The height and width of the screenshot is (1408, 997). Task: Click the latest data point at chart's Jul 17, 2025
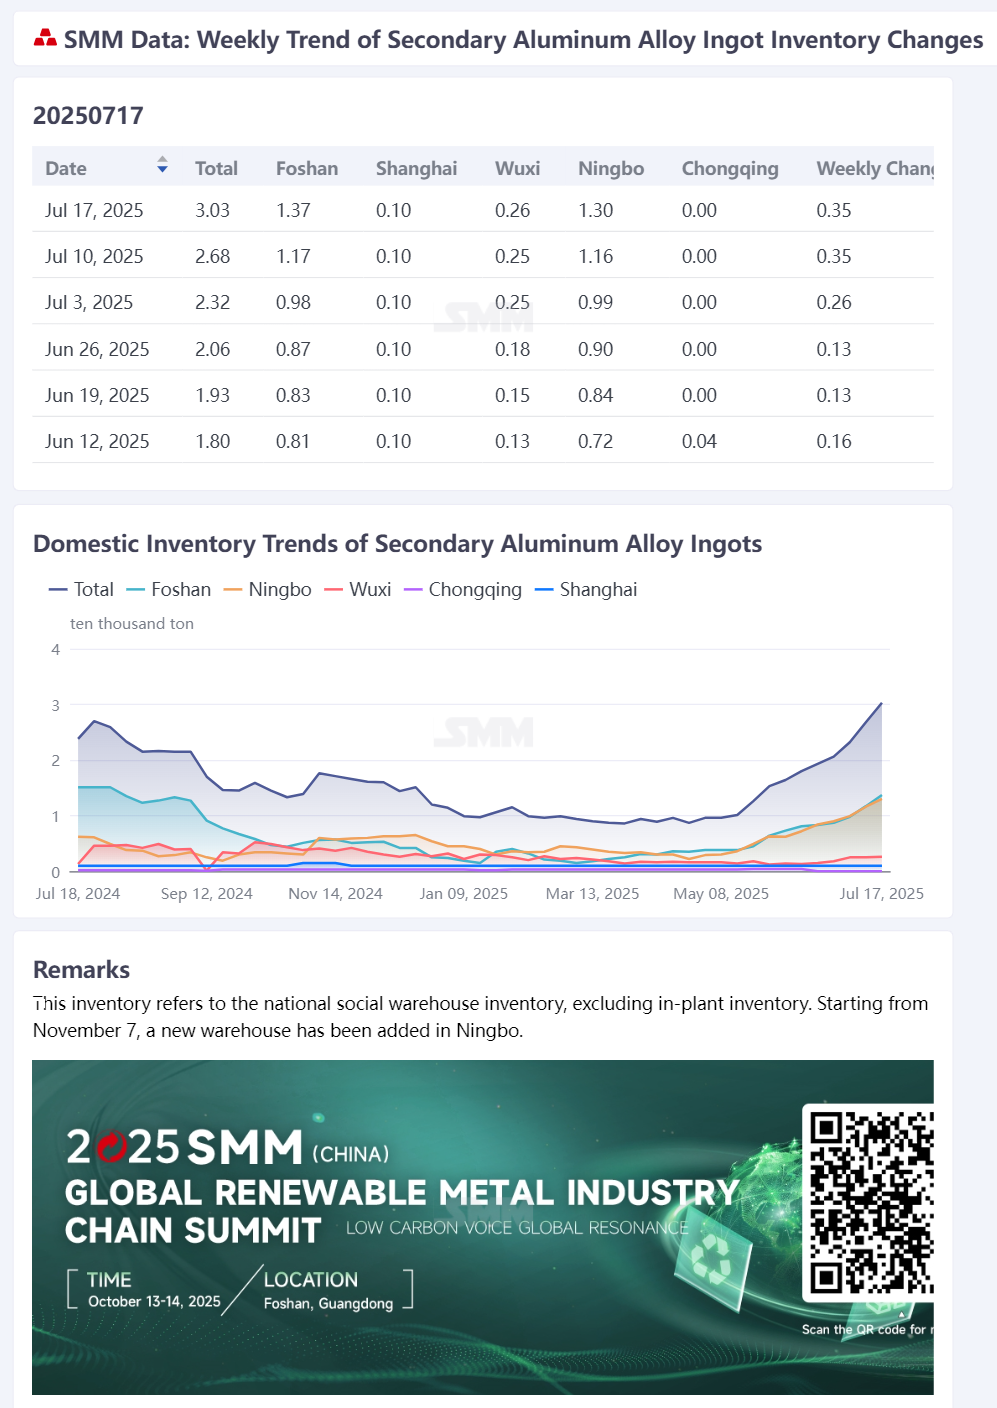coord(881,703)
